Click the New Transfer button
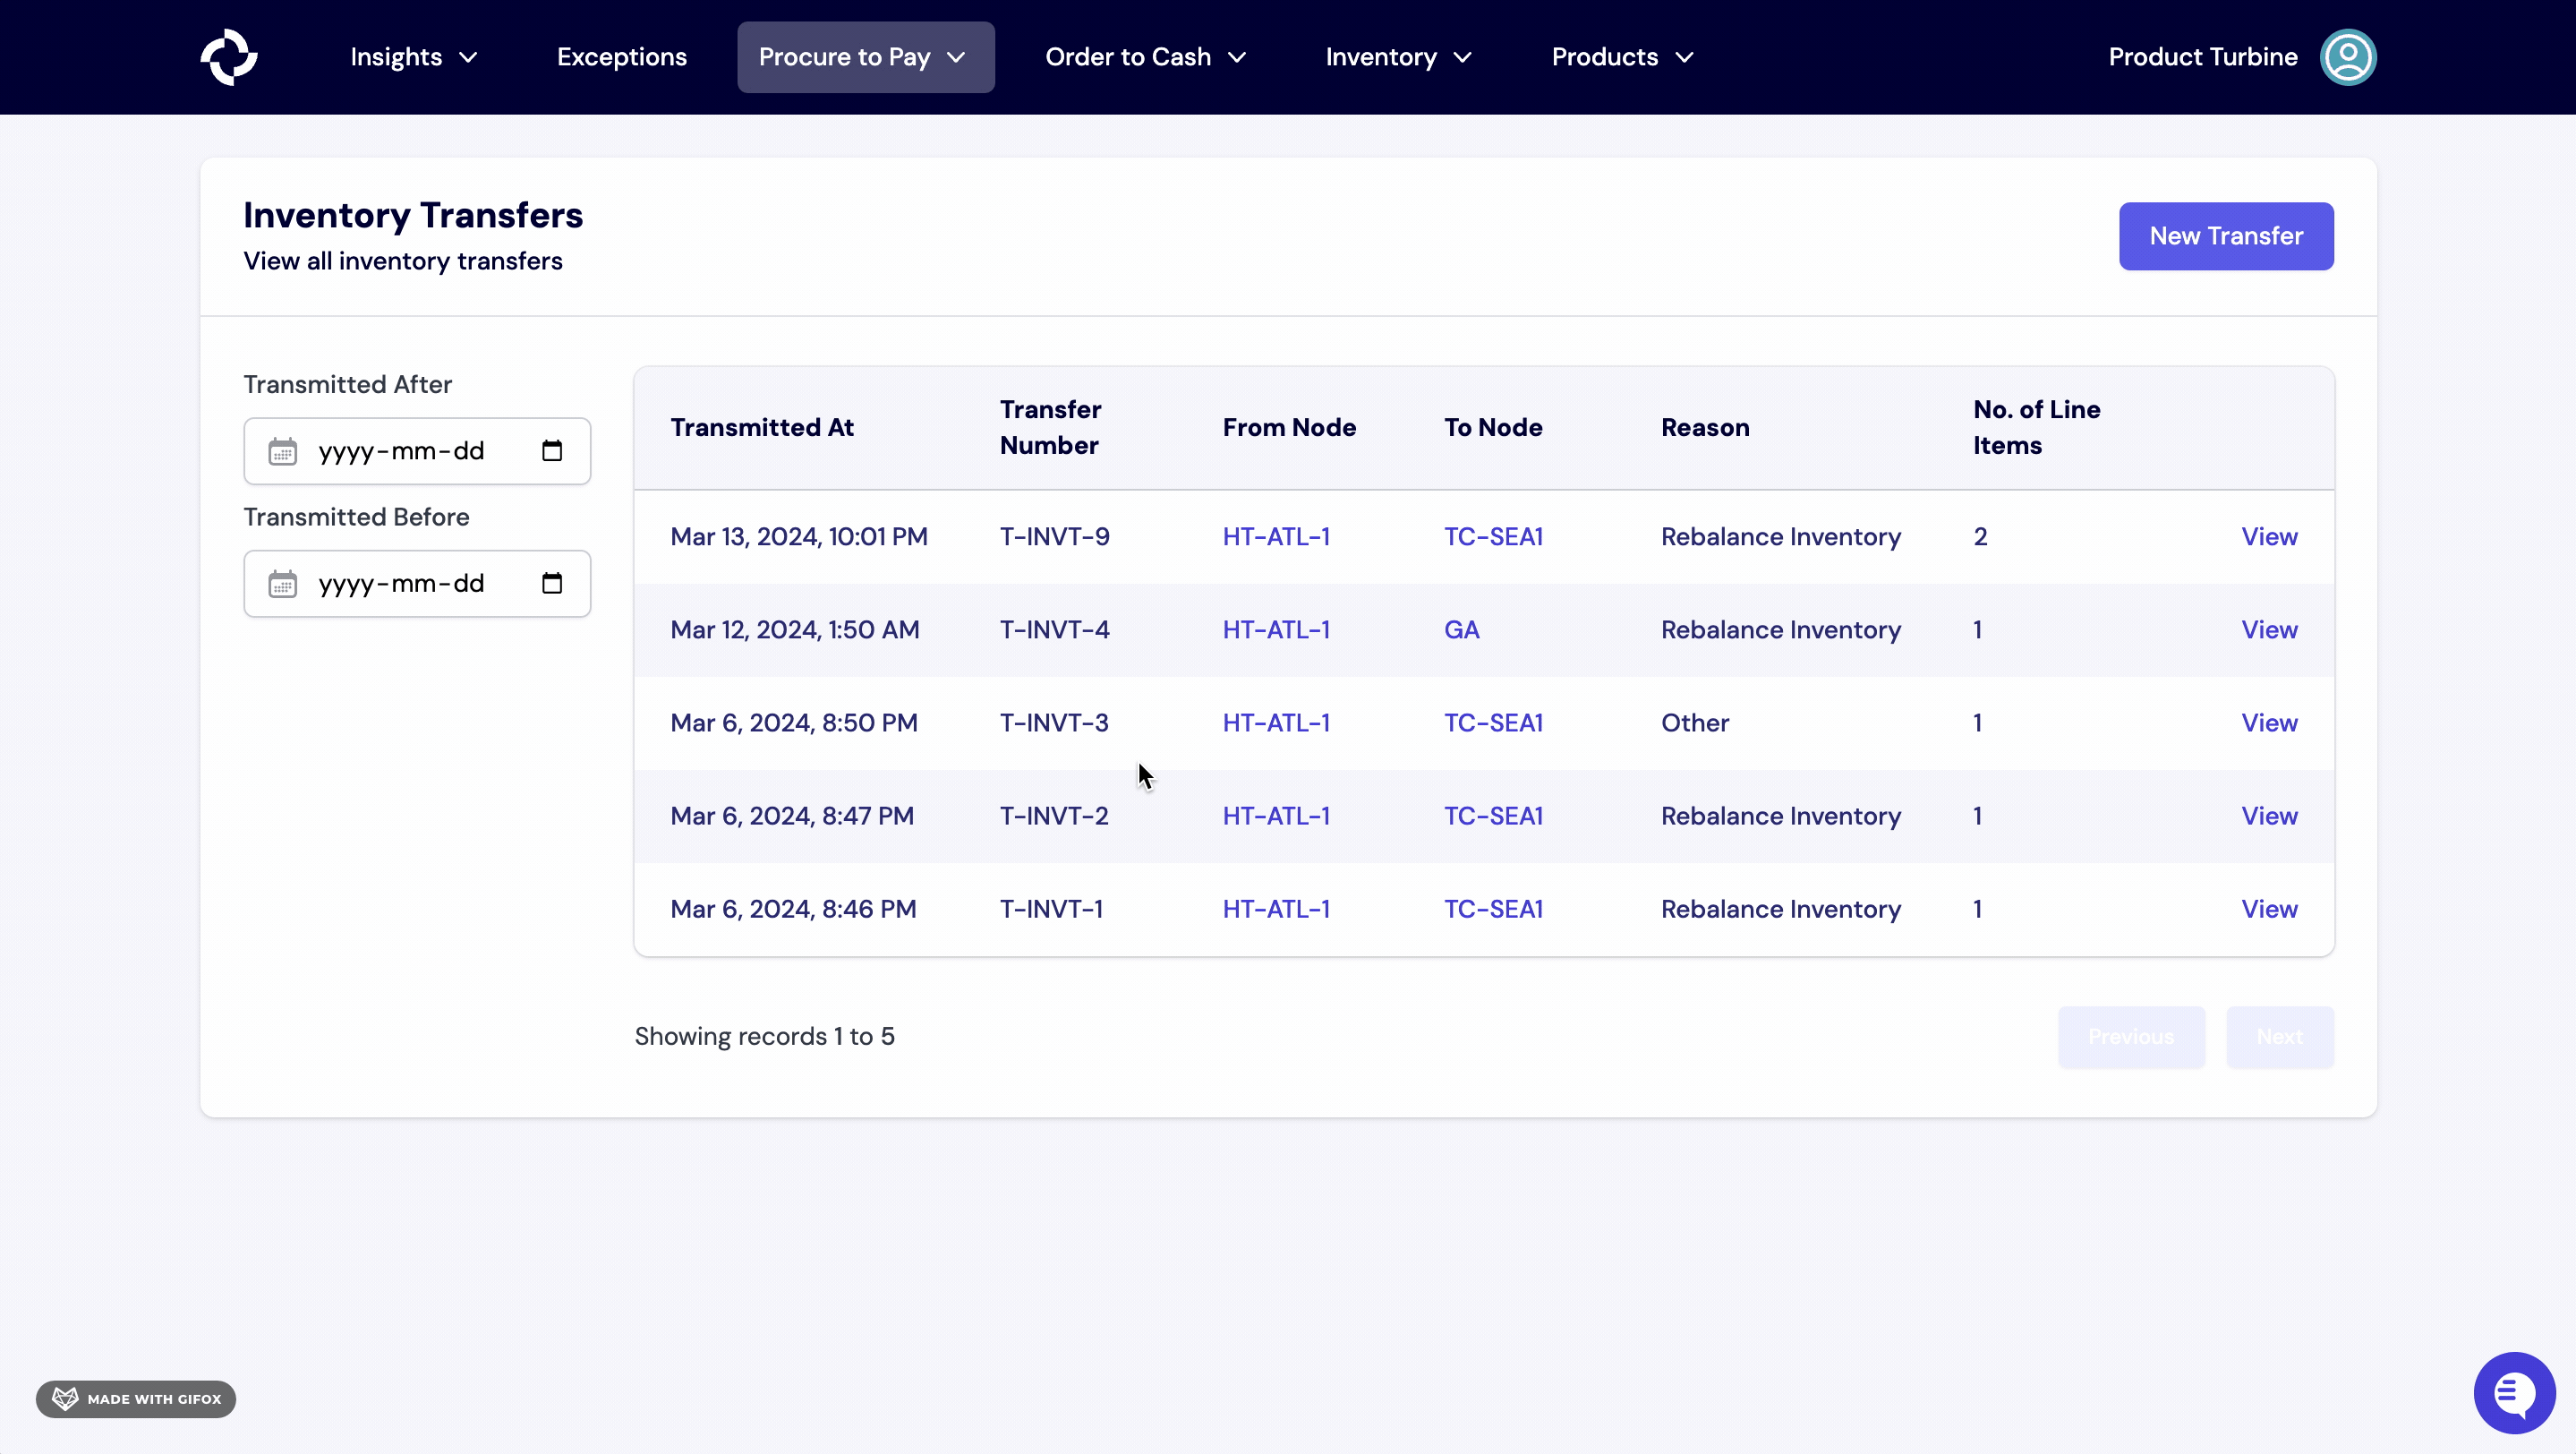Image resolution: width=2576 pixels, height=1454 pixels. tap(2225, 236)
